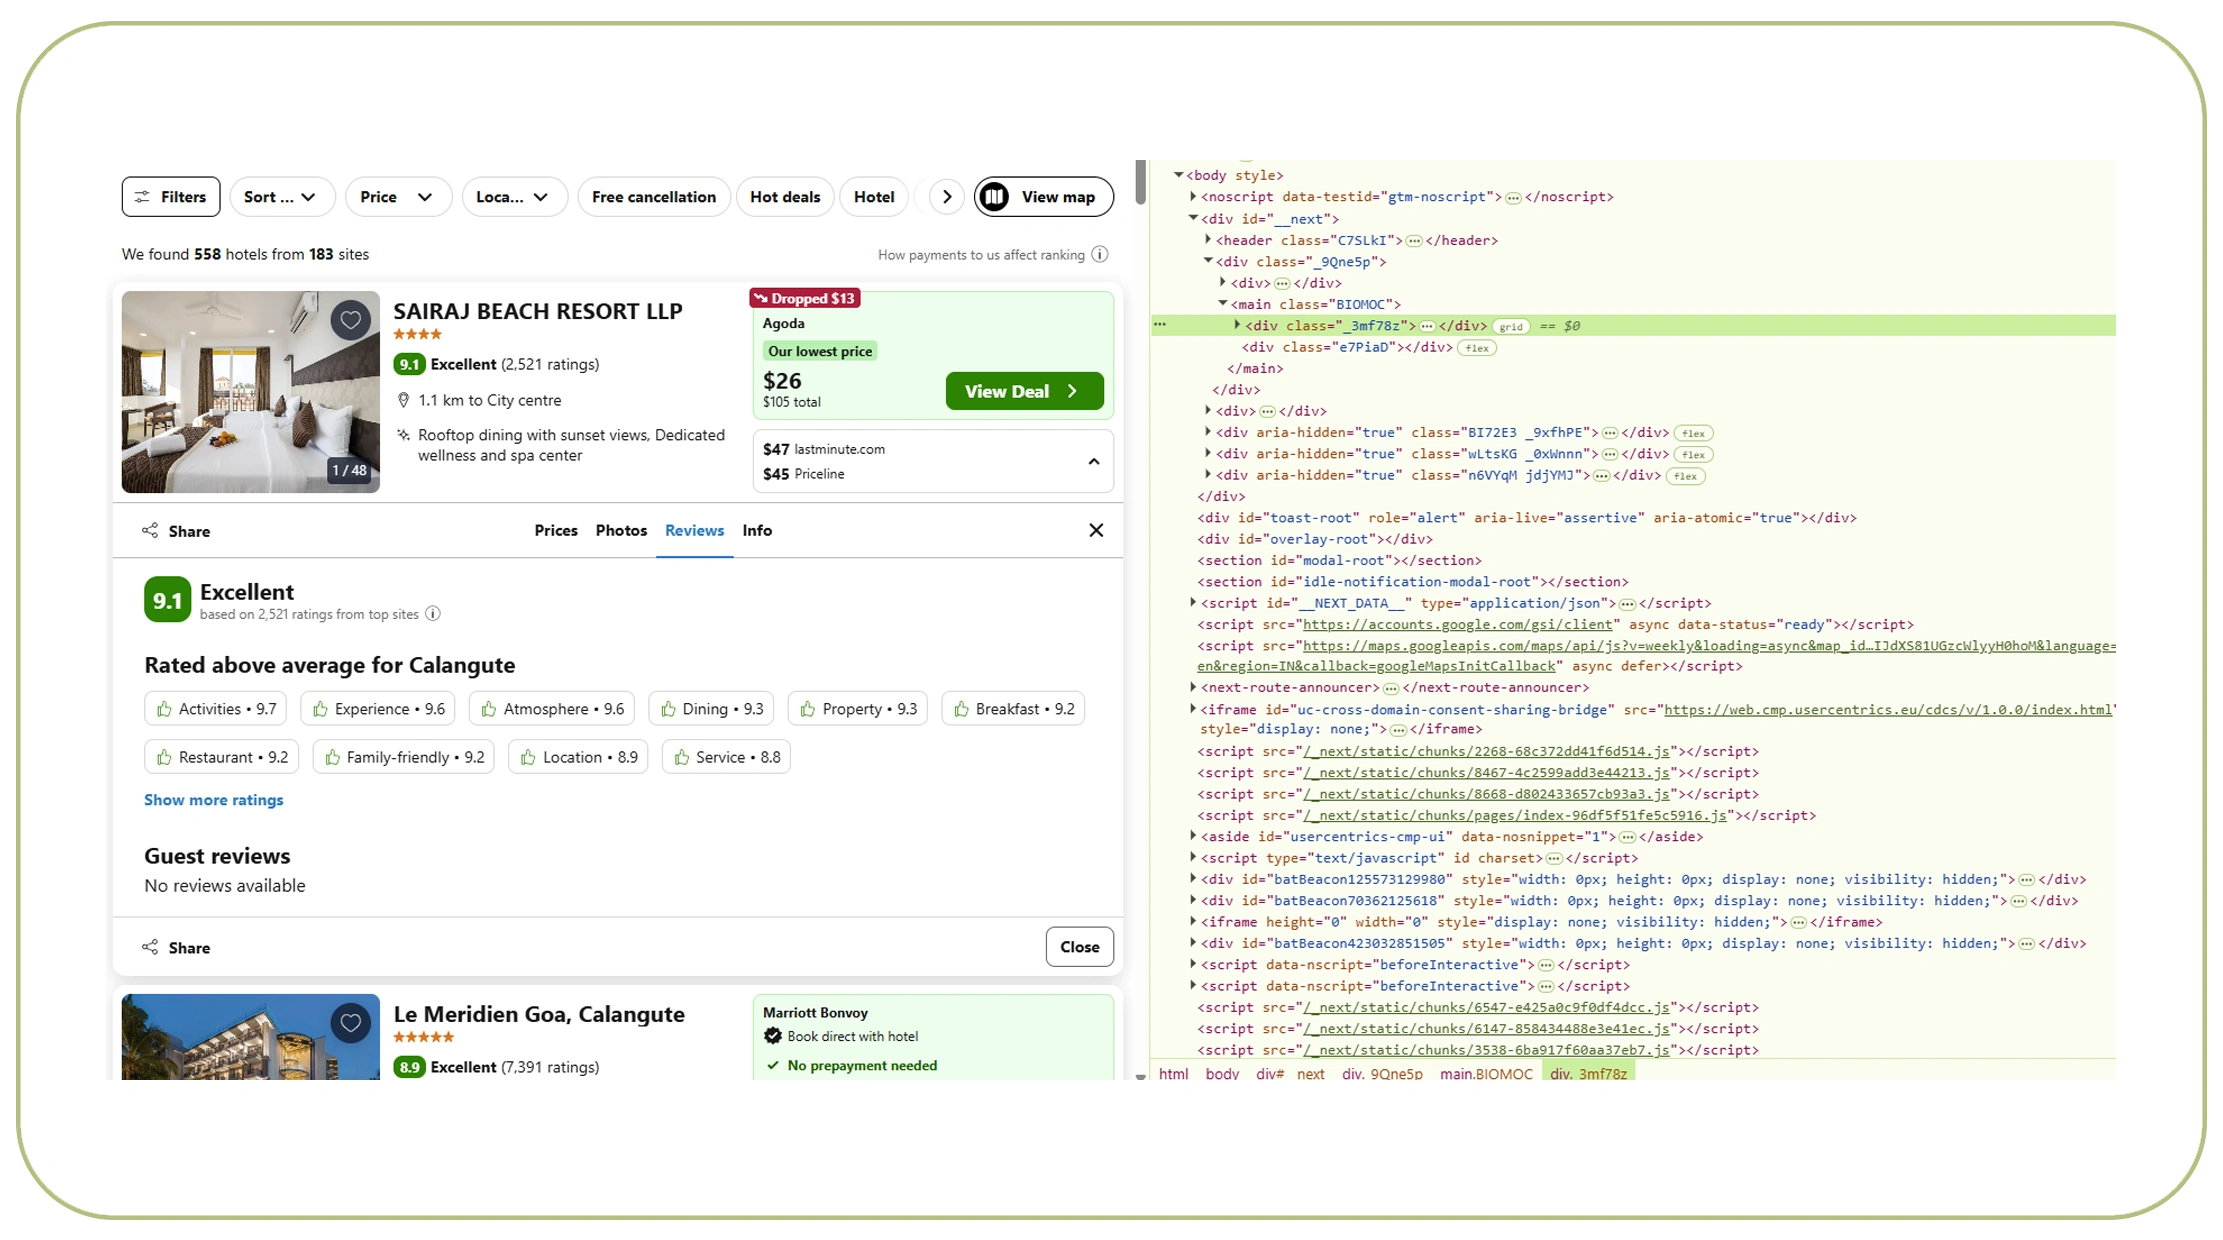Click the top Share icon

click(x=150, y=530)
